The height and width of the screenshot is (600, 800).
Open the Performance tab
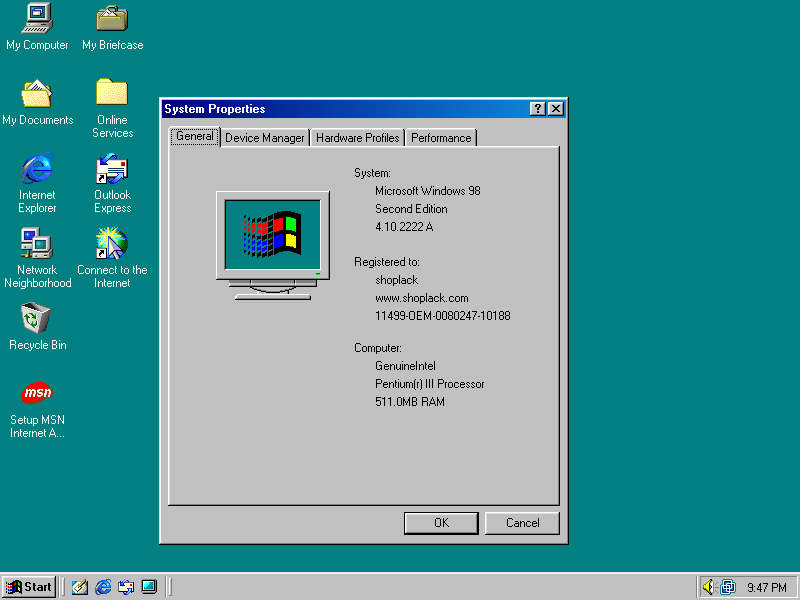[x=441, y=138]
